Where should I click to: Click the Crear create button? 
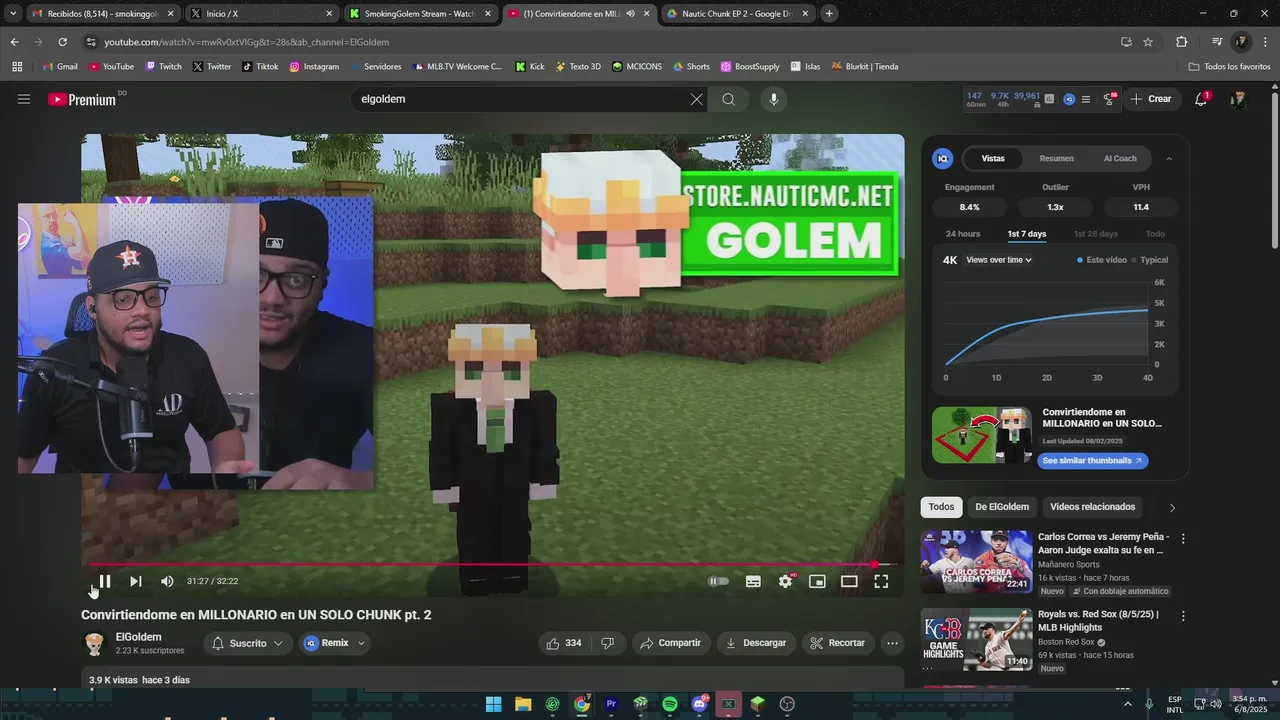(1150, 99)
